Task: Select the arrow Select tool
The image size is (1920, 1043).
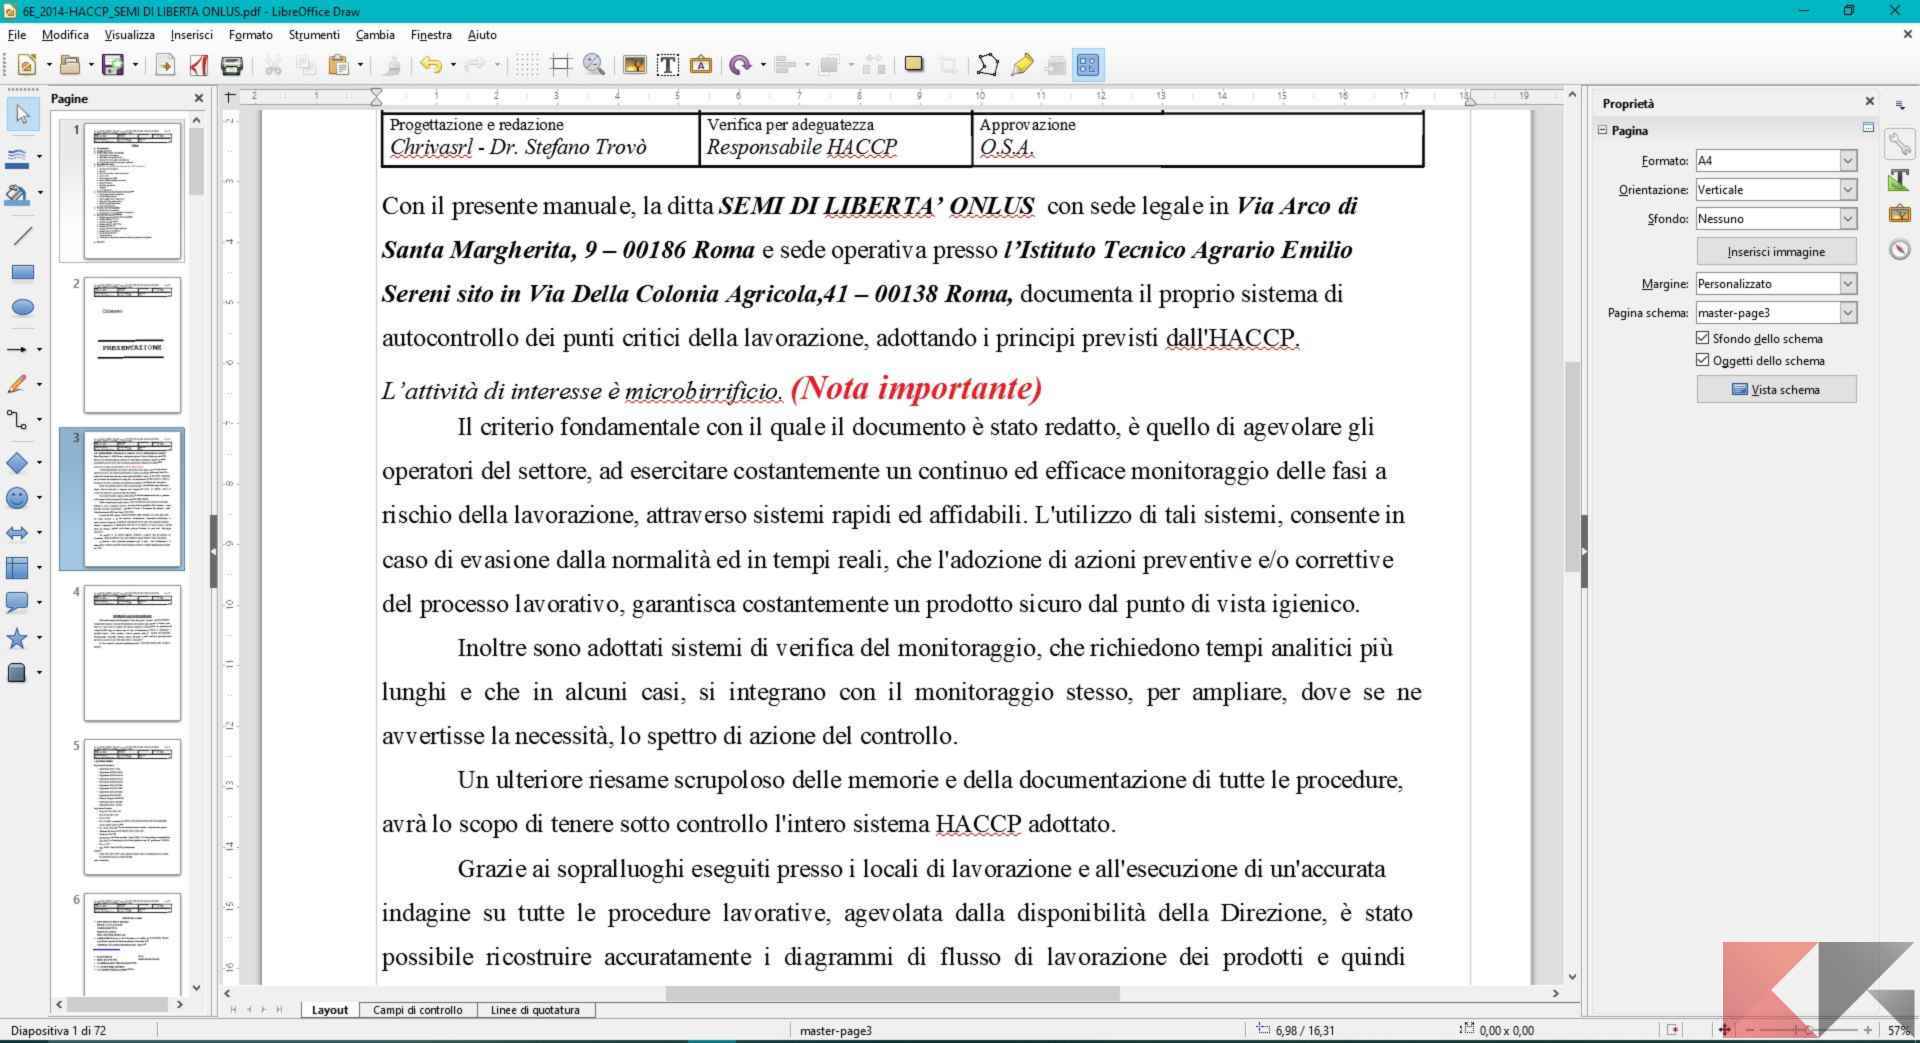Action: coord(22,114)
